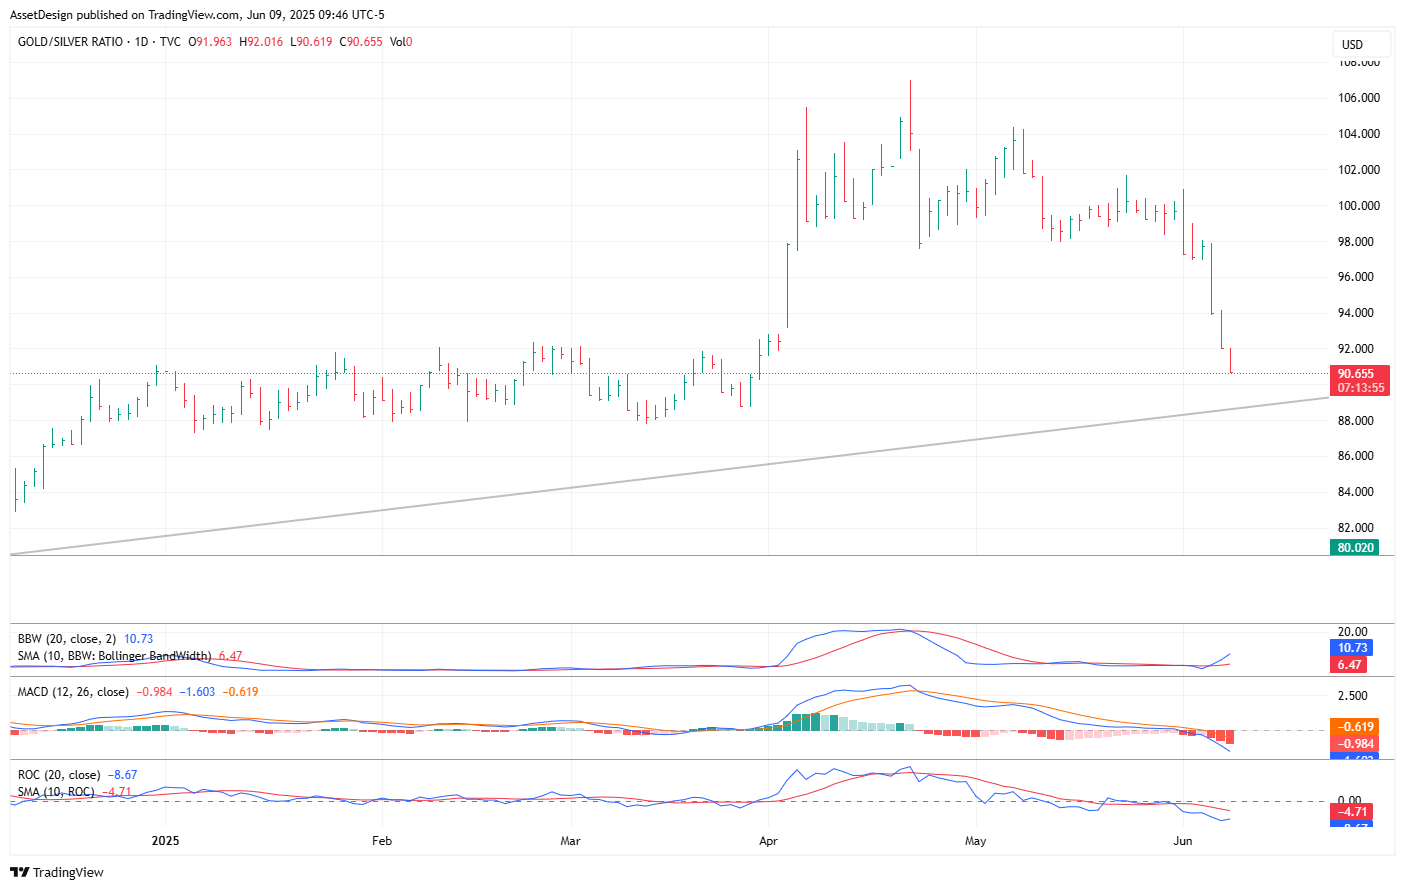Click the MACD legend value −0.984
Screen dimensions: 1405x890
click(x=155, y=692)
